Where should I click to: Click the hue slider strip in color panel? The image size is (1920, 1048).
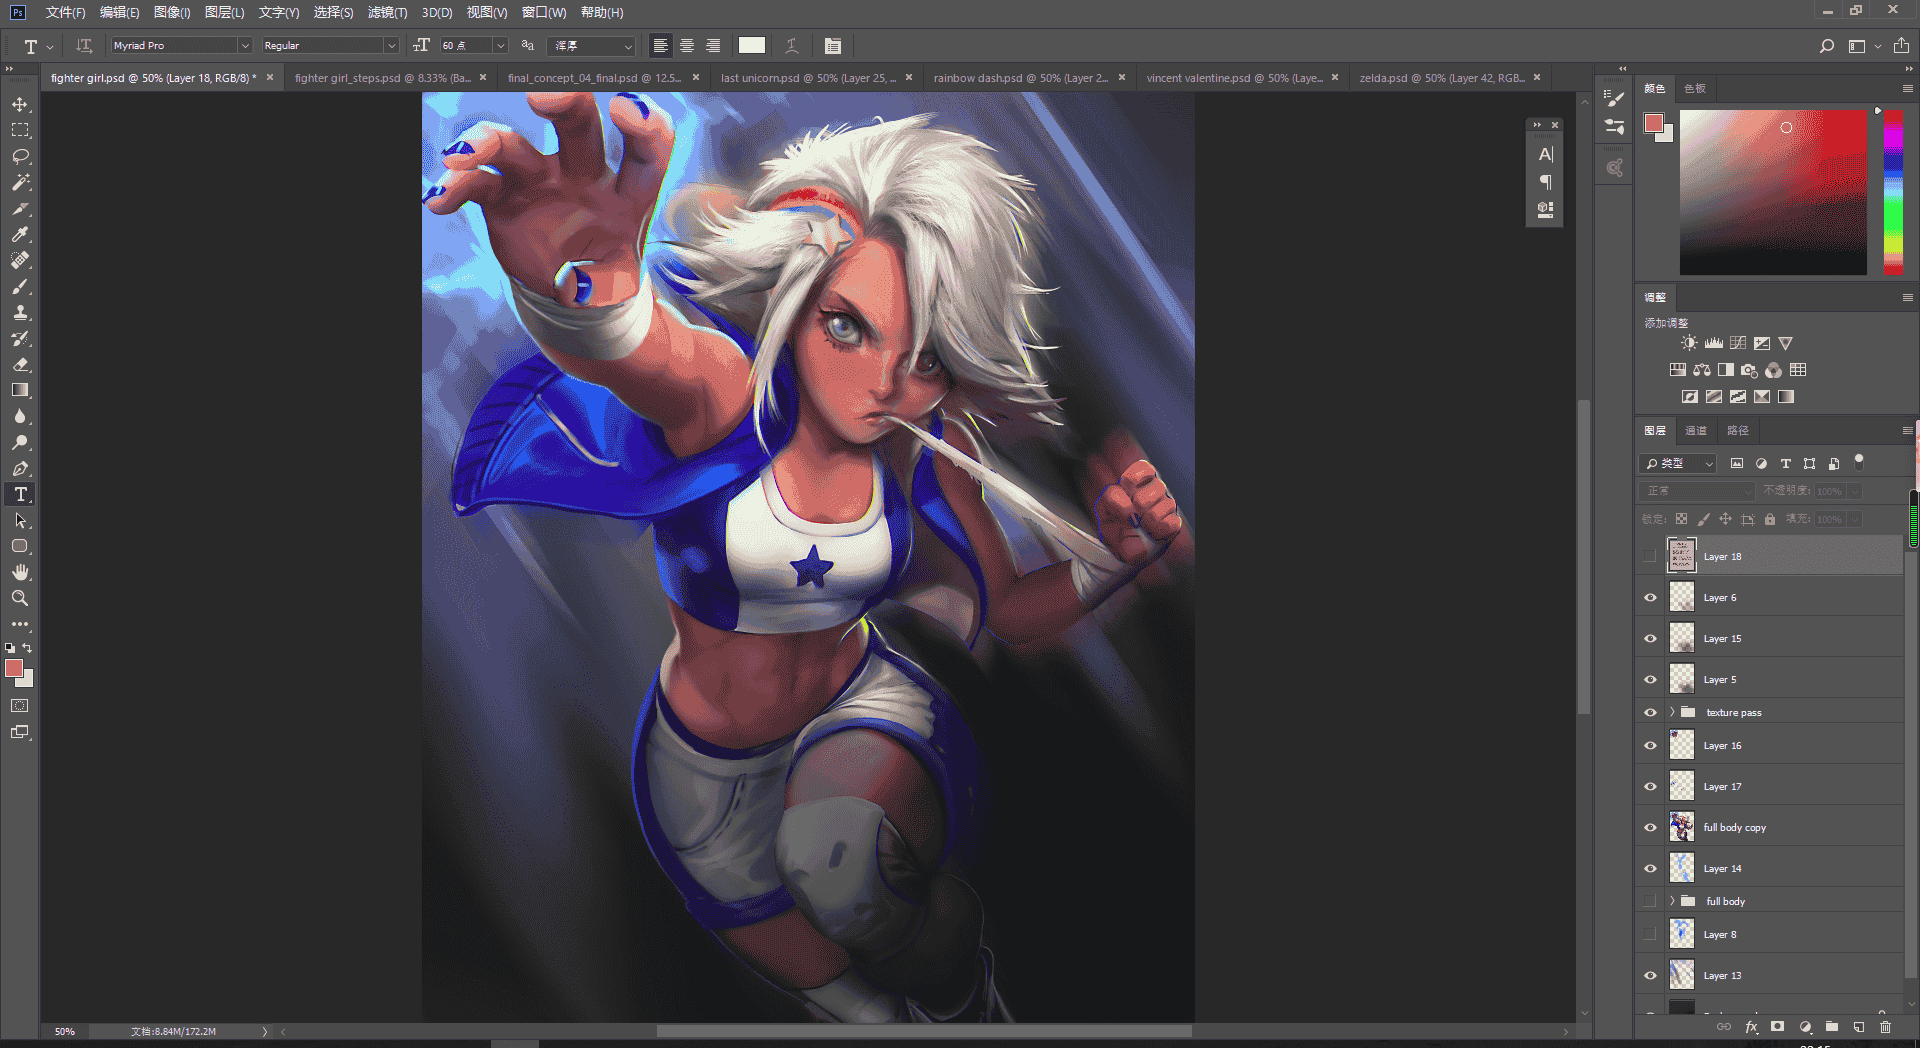(x=1893, y=192)
